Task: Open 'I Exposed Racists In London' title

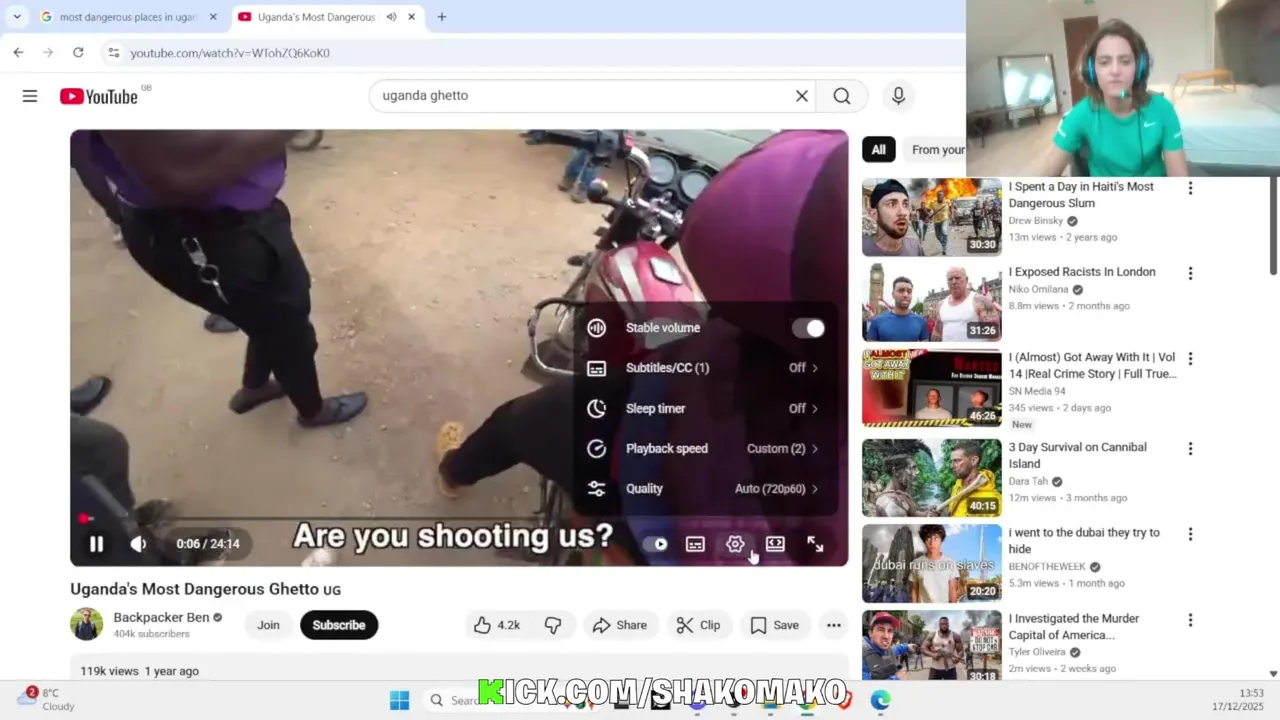Action: (x=1082, y=272)
